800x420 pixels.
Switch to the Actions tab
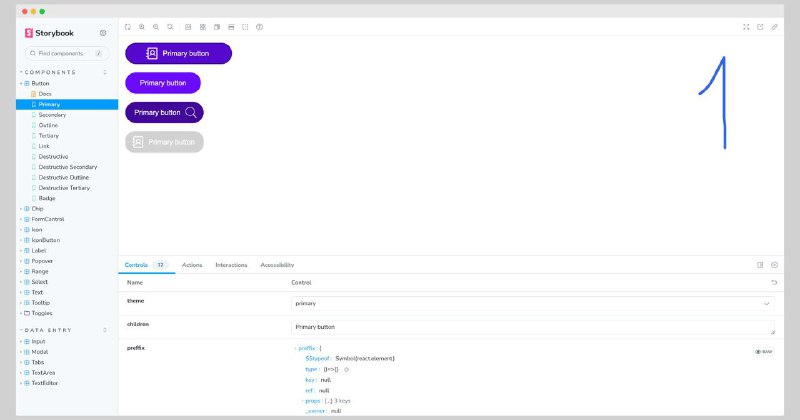pyautogui.click(x=192, y=265)
